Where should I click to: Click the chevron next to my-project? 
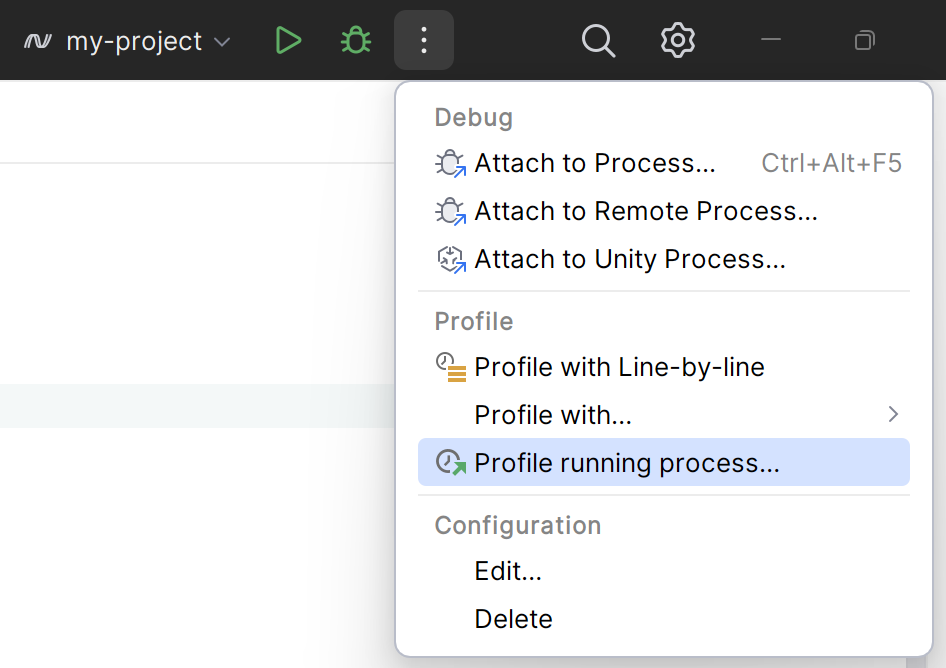coord(222,42)
